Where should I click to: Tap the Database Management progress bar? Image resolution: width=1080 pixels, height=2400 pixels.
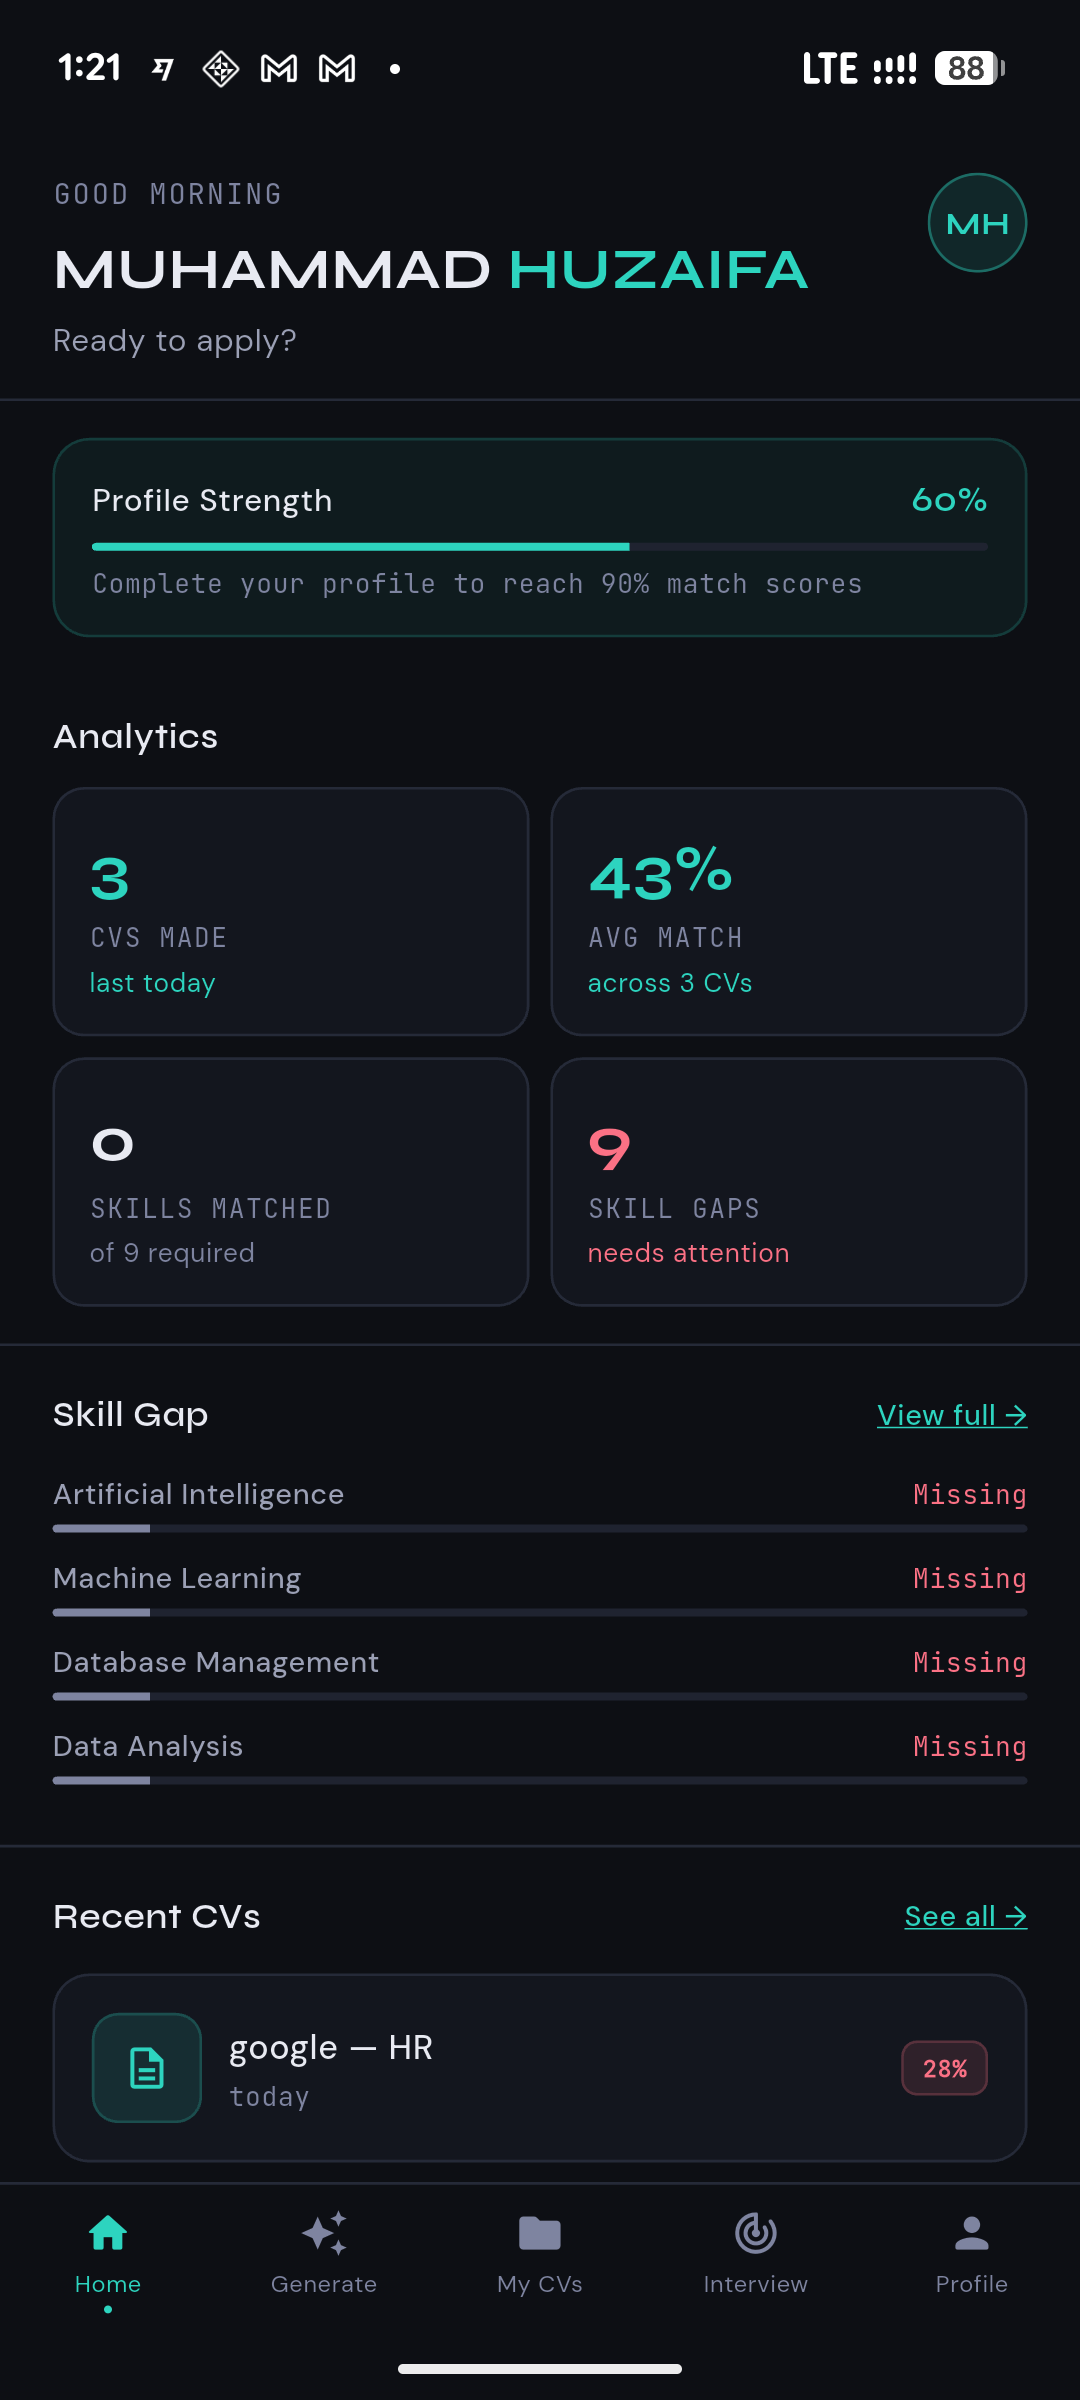(x=540, y=1696)
